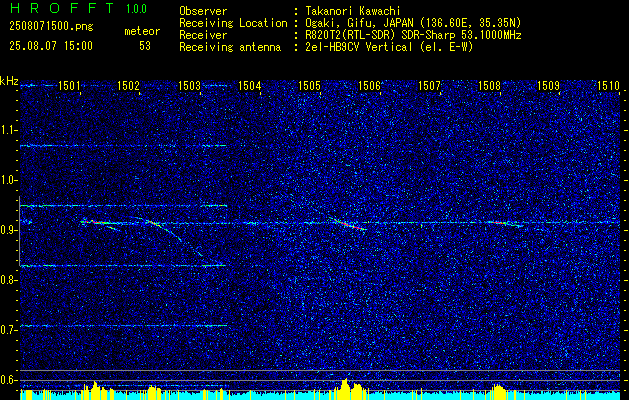629x400 pixels.
Task: Click the Observer field label
Action: click(203, 11)
